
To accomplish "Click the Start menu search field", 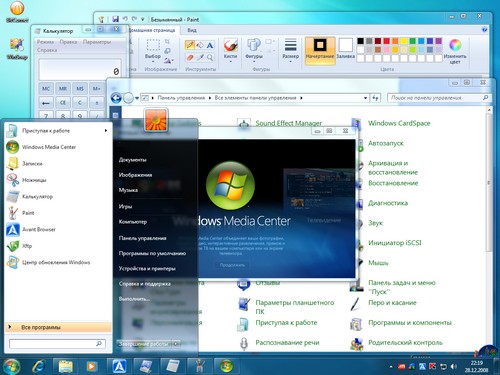I will [x=57, y=344].
